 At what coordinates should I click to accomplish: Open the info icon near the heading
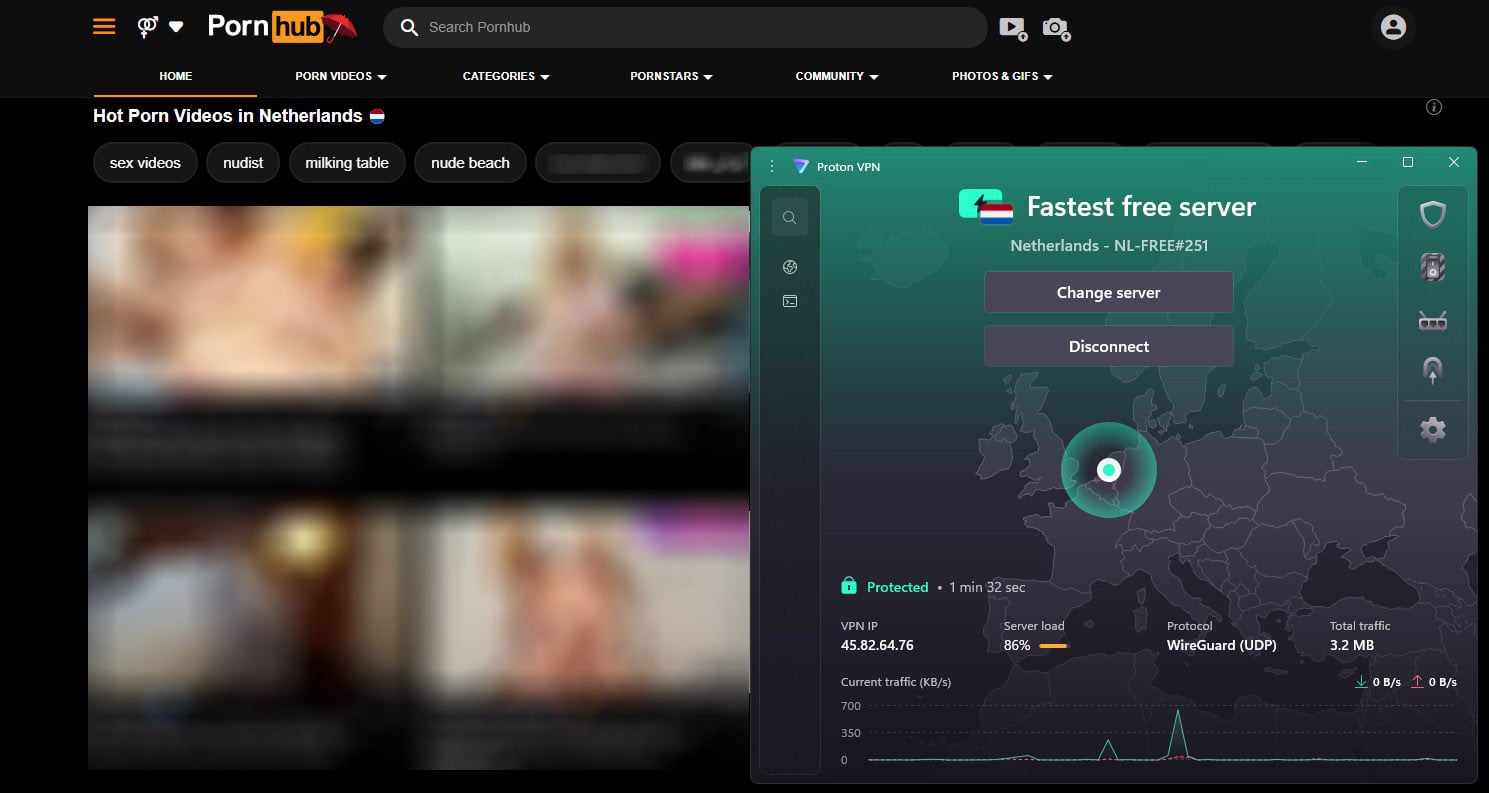[x=1434, y=107]
